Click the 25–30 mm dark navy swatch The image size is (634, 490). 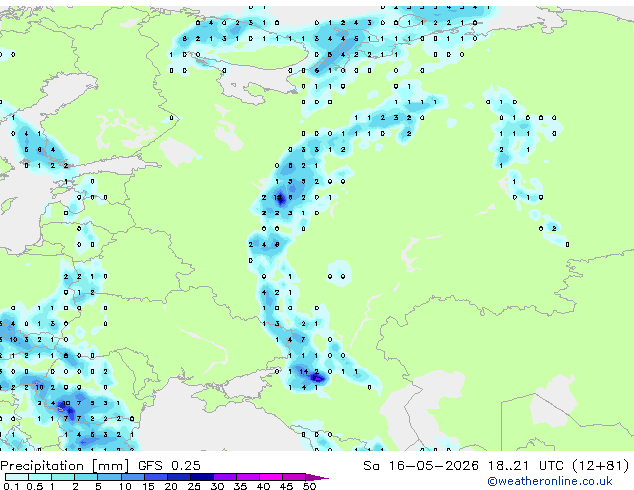(x=201, y=477)
